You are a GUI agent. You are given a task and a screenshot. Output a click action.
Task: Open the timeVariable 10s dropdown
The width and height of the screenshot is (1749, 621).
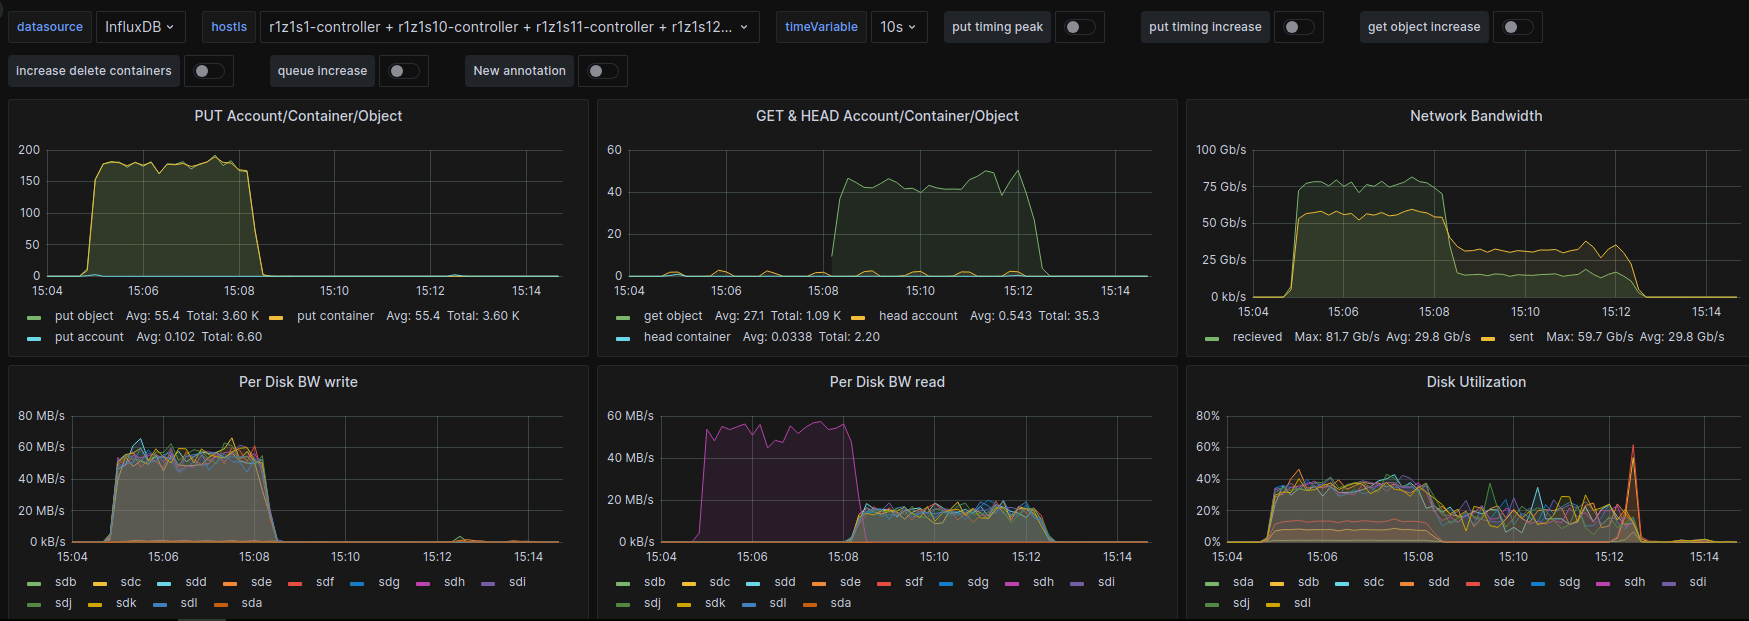pyautogui.click(x=898, y=27)
